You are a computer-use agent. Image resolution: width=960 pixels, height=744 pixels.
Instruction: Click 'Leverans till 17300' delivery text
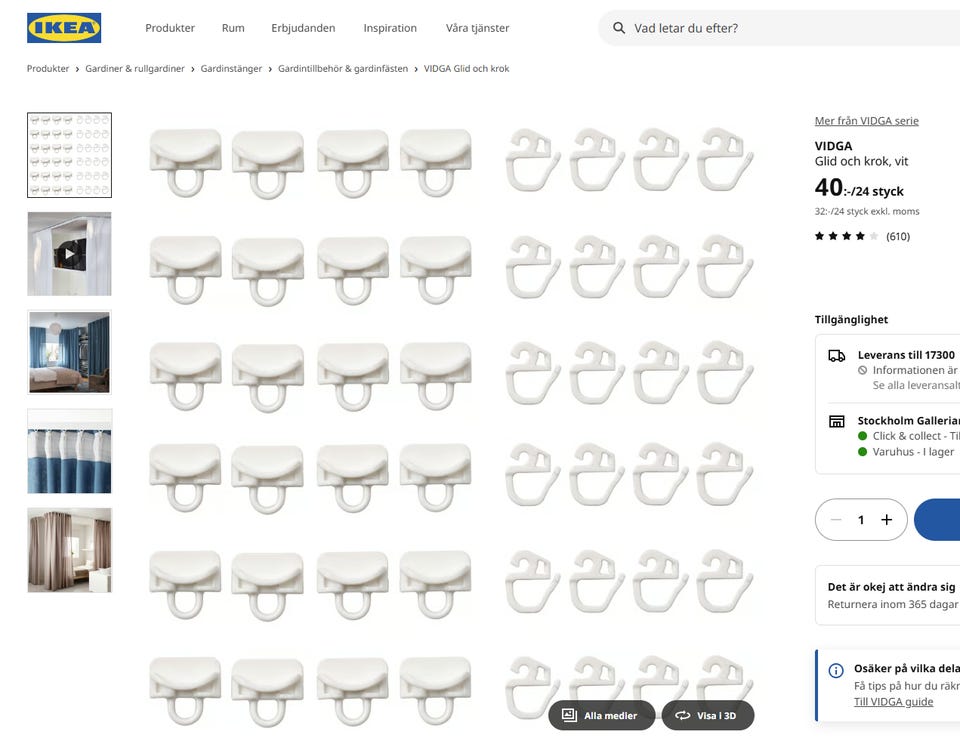point(906,355)
